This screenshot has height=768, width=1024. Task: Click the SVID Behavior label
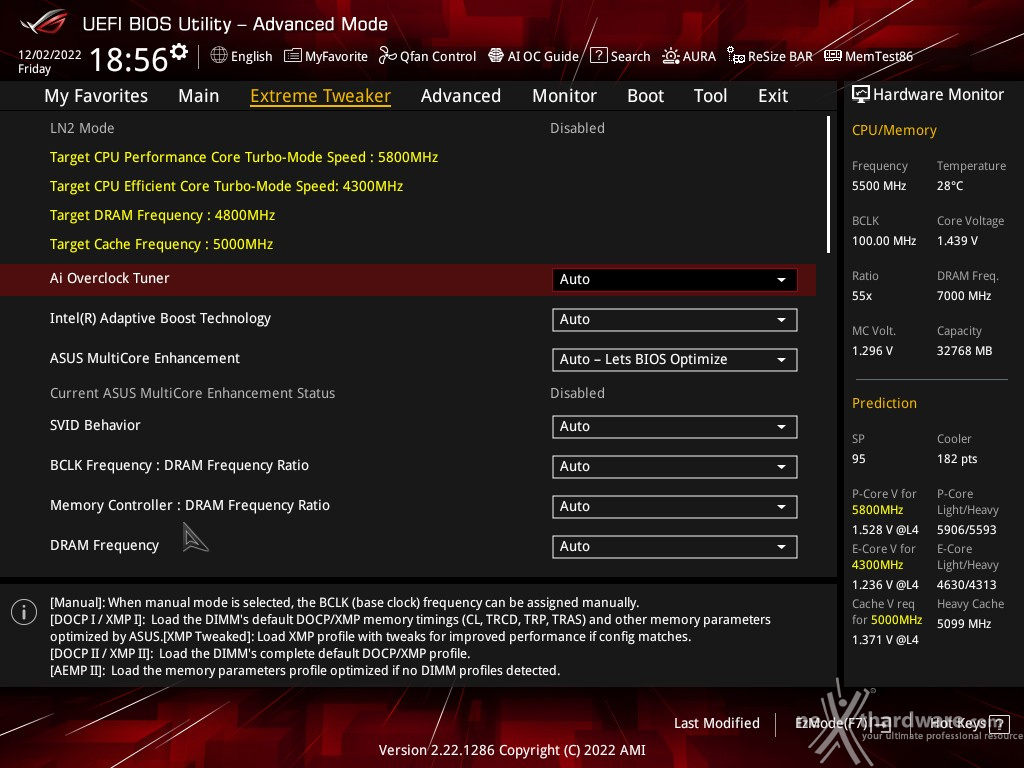point(95,425)
